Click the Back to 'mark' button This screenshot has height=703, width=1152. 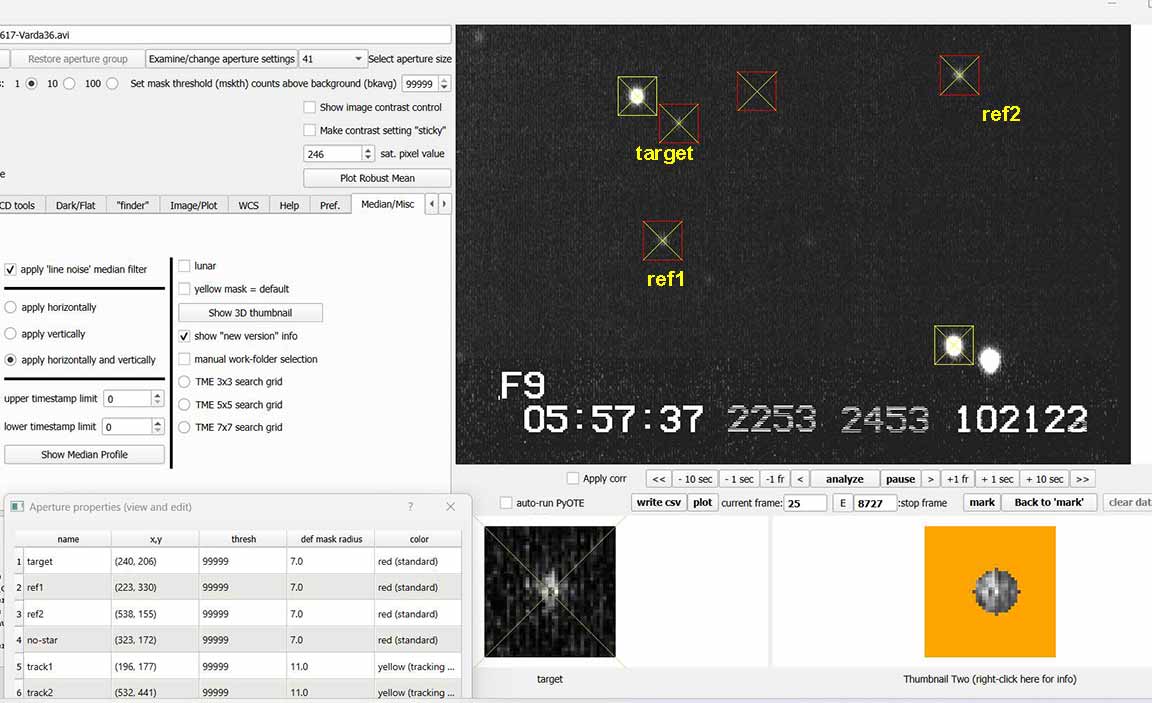pos(1048,502)
